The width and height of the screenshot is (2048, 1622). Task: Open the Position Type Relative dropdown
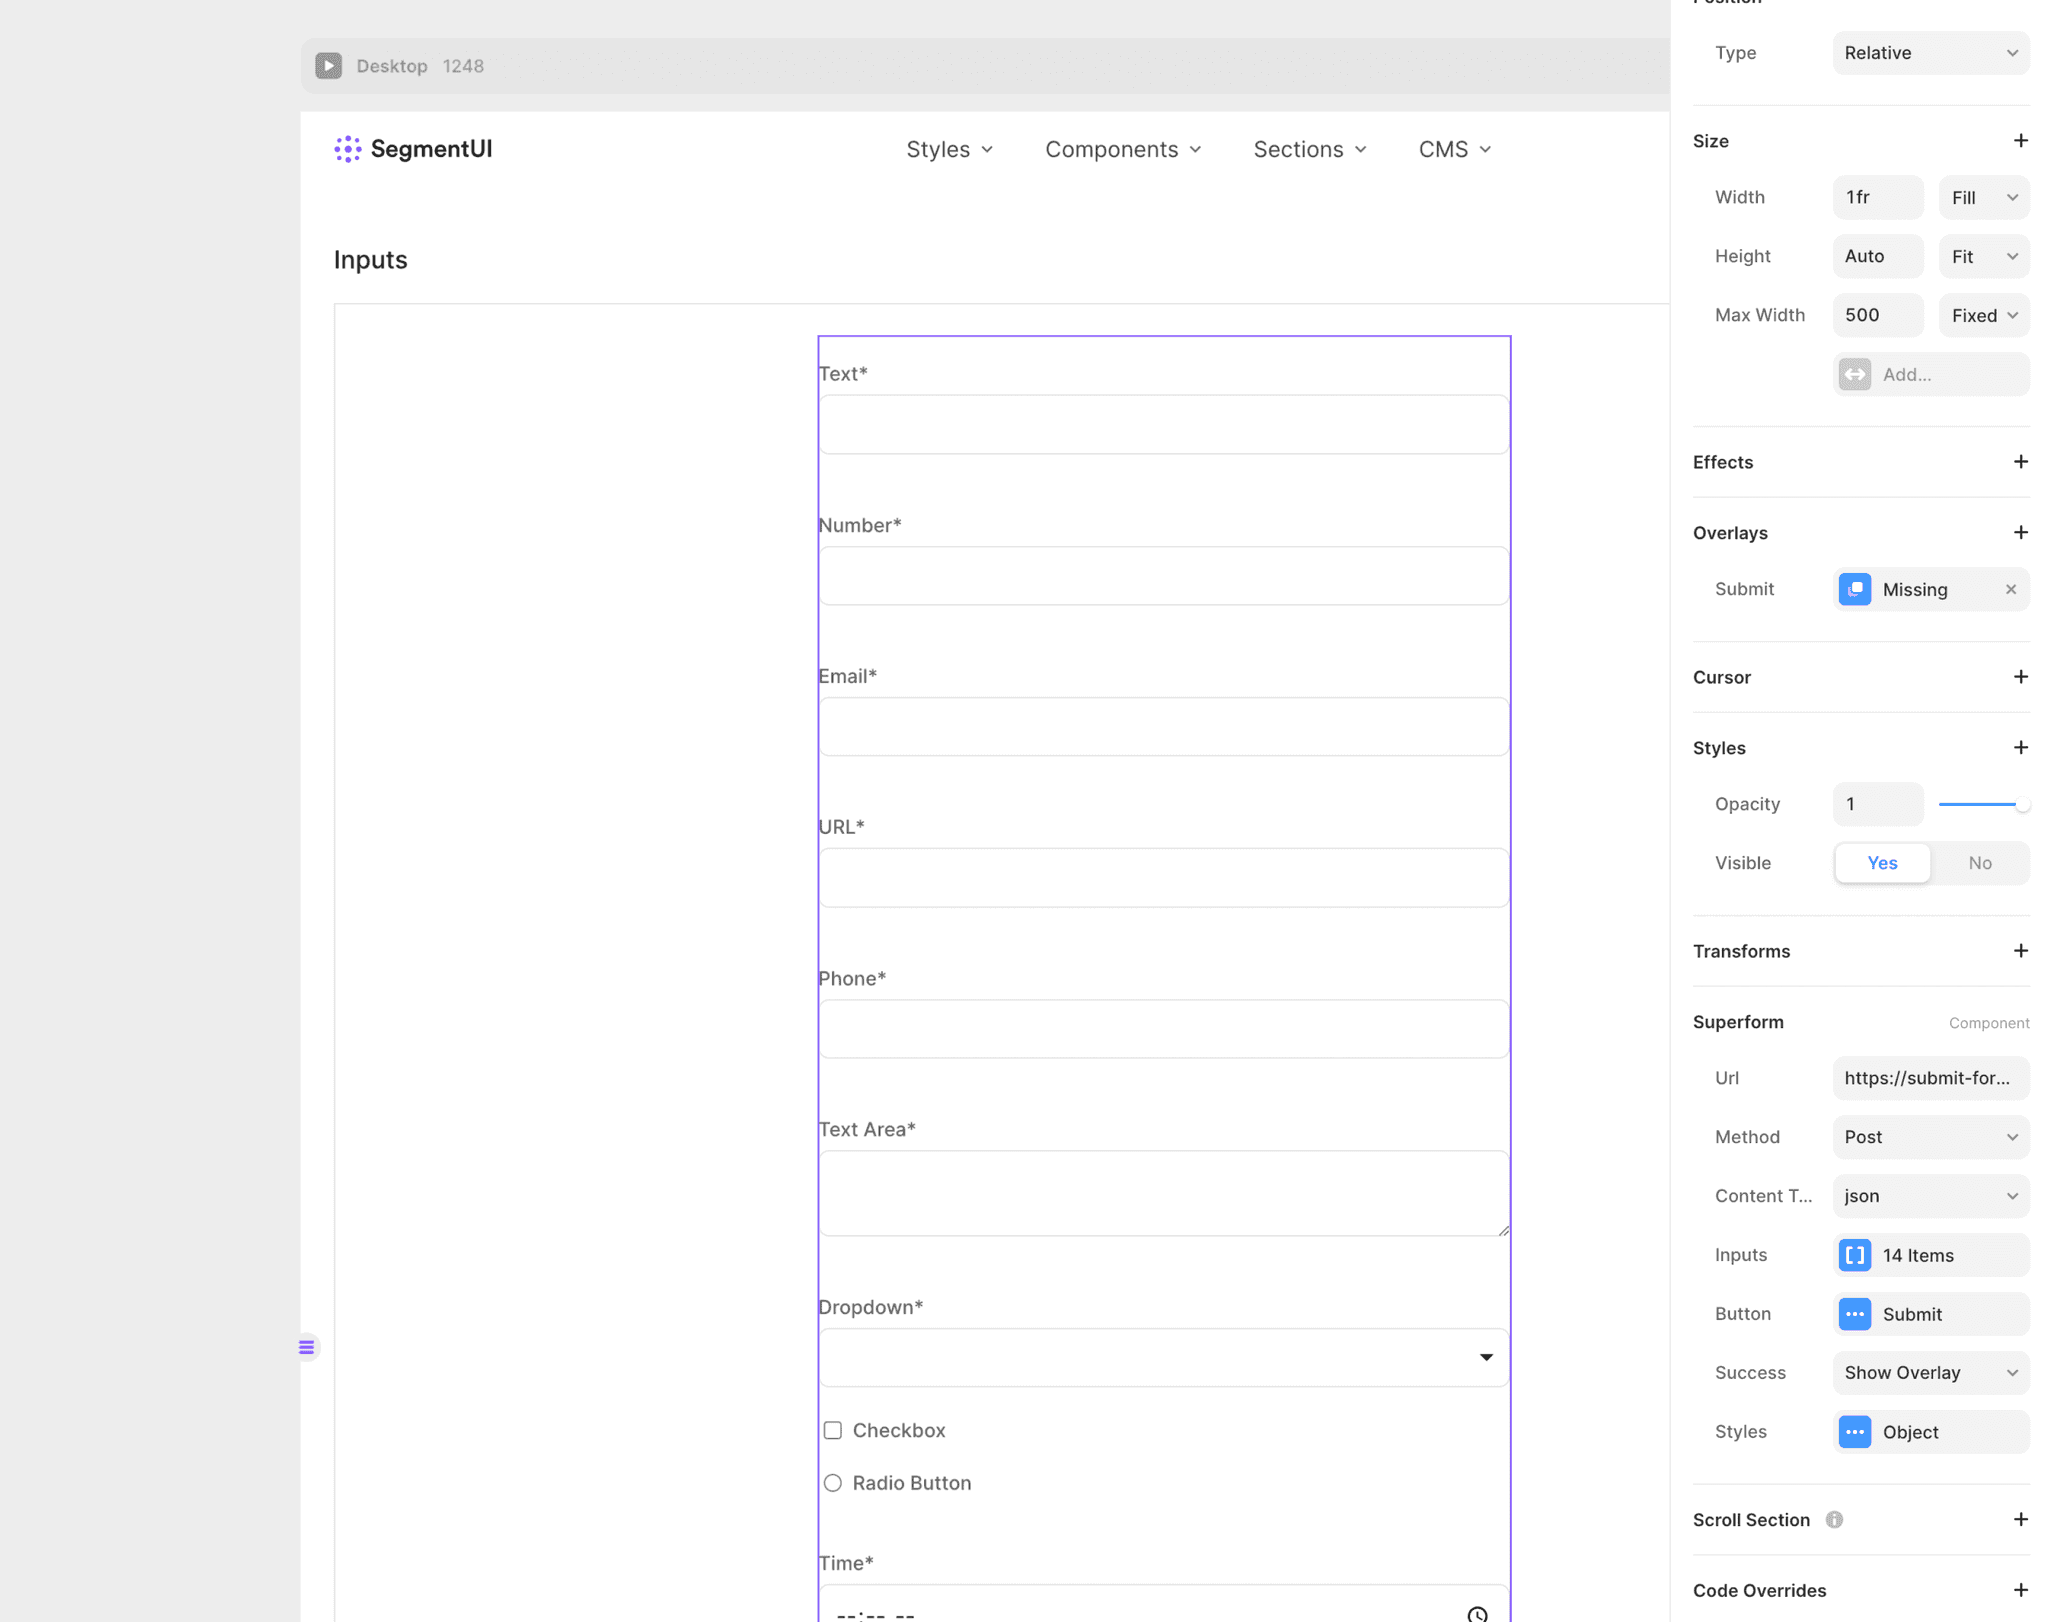[x=1930, y=52]
